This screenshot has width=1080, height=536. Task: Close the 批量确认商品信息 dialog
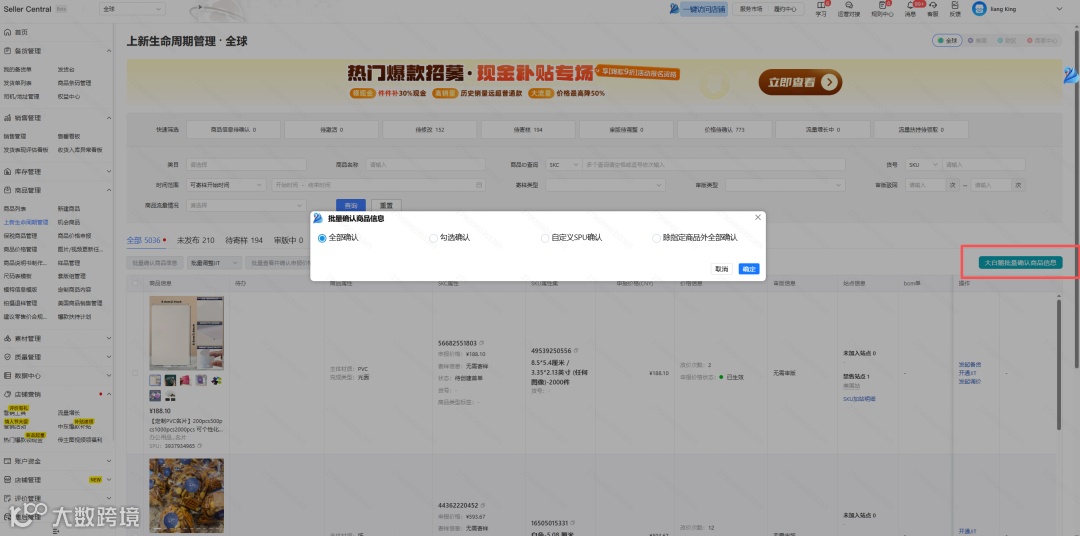pyautogui.click(x=758, y=217)
